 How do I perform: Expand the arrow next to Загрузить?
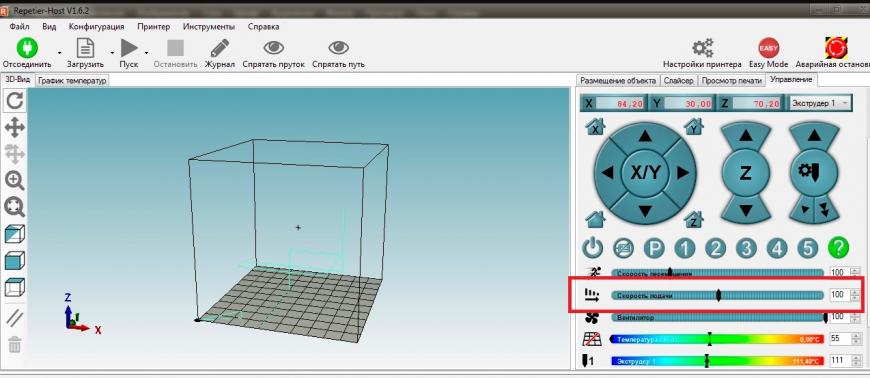point(112,52)
